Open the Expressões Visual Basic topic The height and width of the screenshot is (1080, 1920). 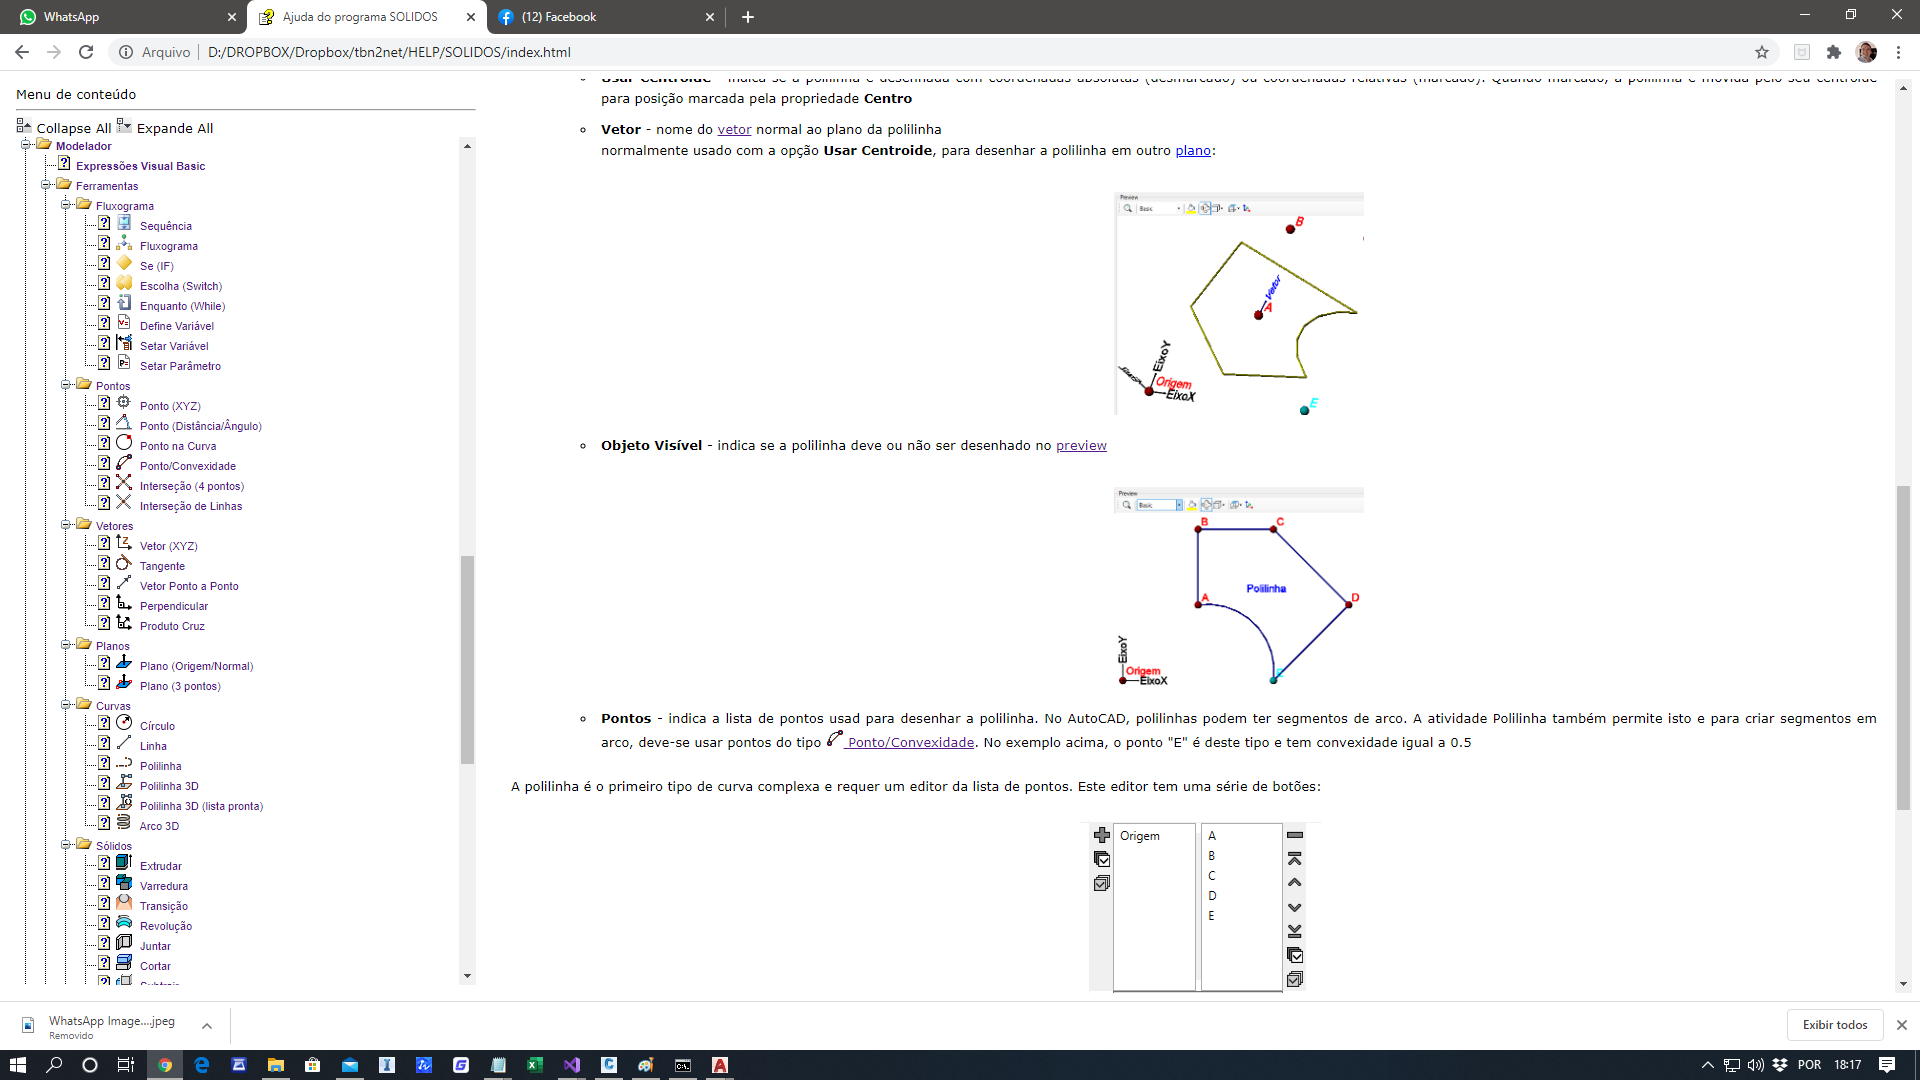(140, 166)
